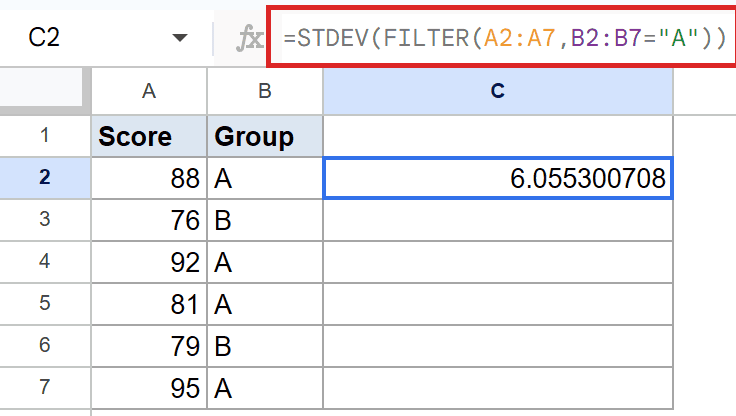Click empty cell C1

click(498, 136)
